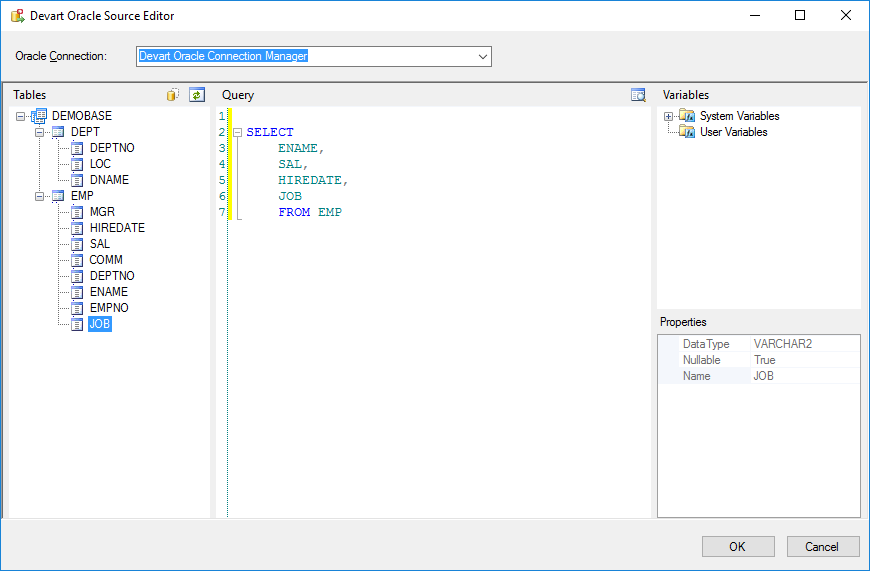The image size is (870, 571).
Task: Collapse the SELECT statement code fold
Action: (237, 132)
